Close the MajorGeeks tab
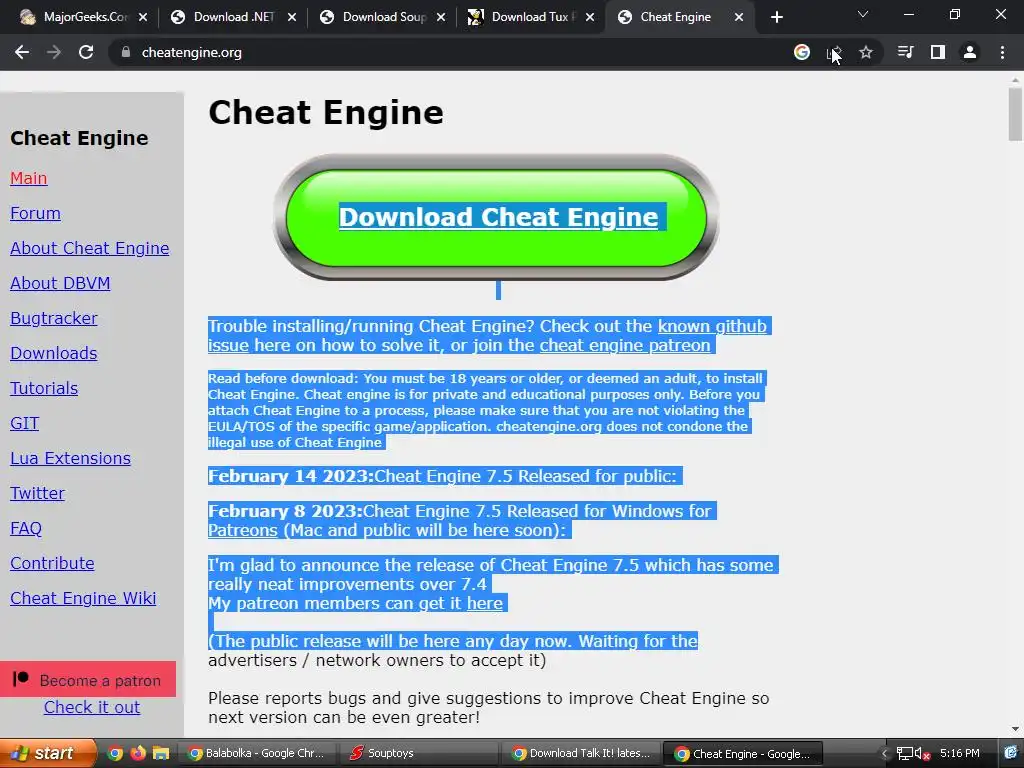Screen dimensions: 1024x768 coord(143,17)
